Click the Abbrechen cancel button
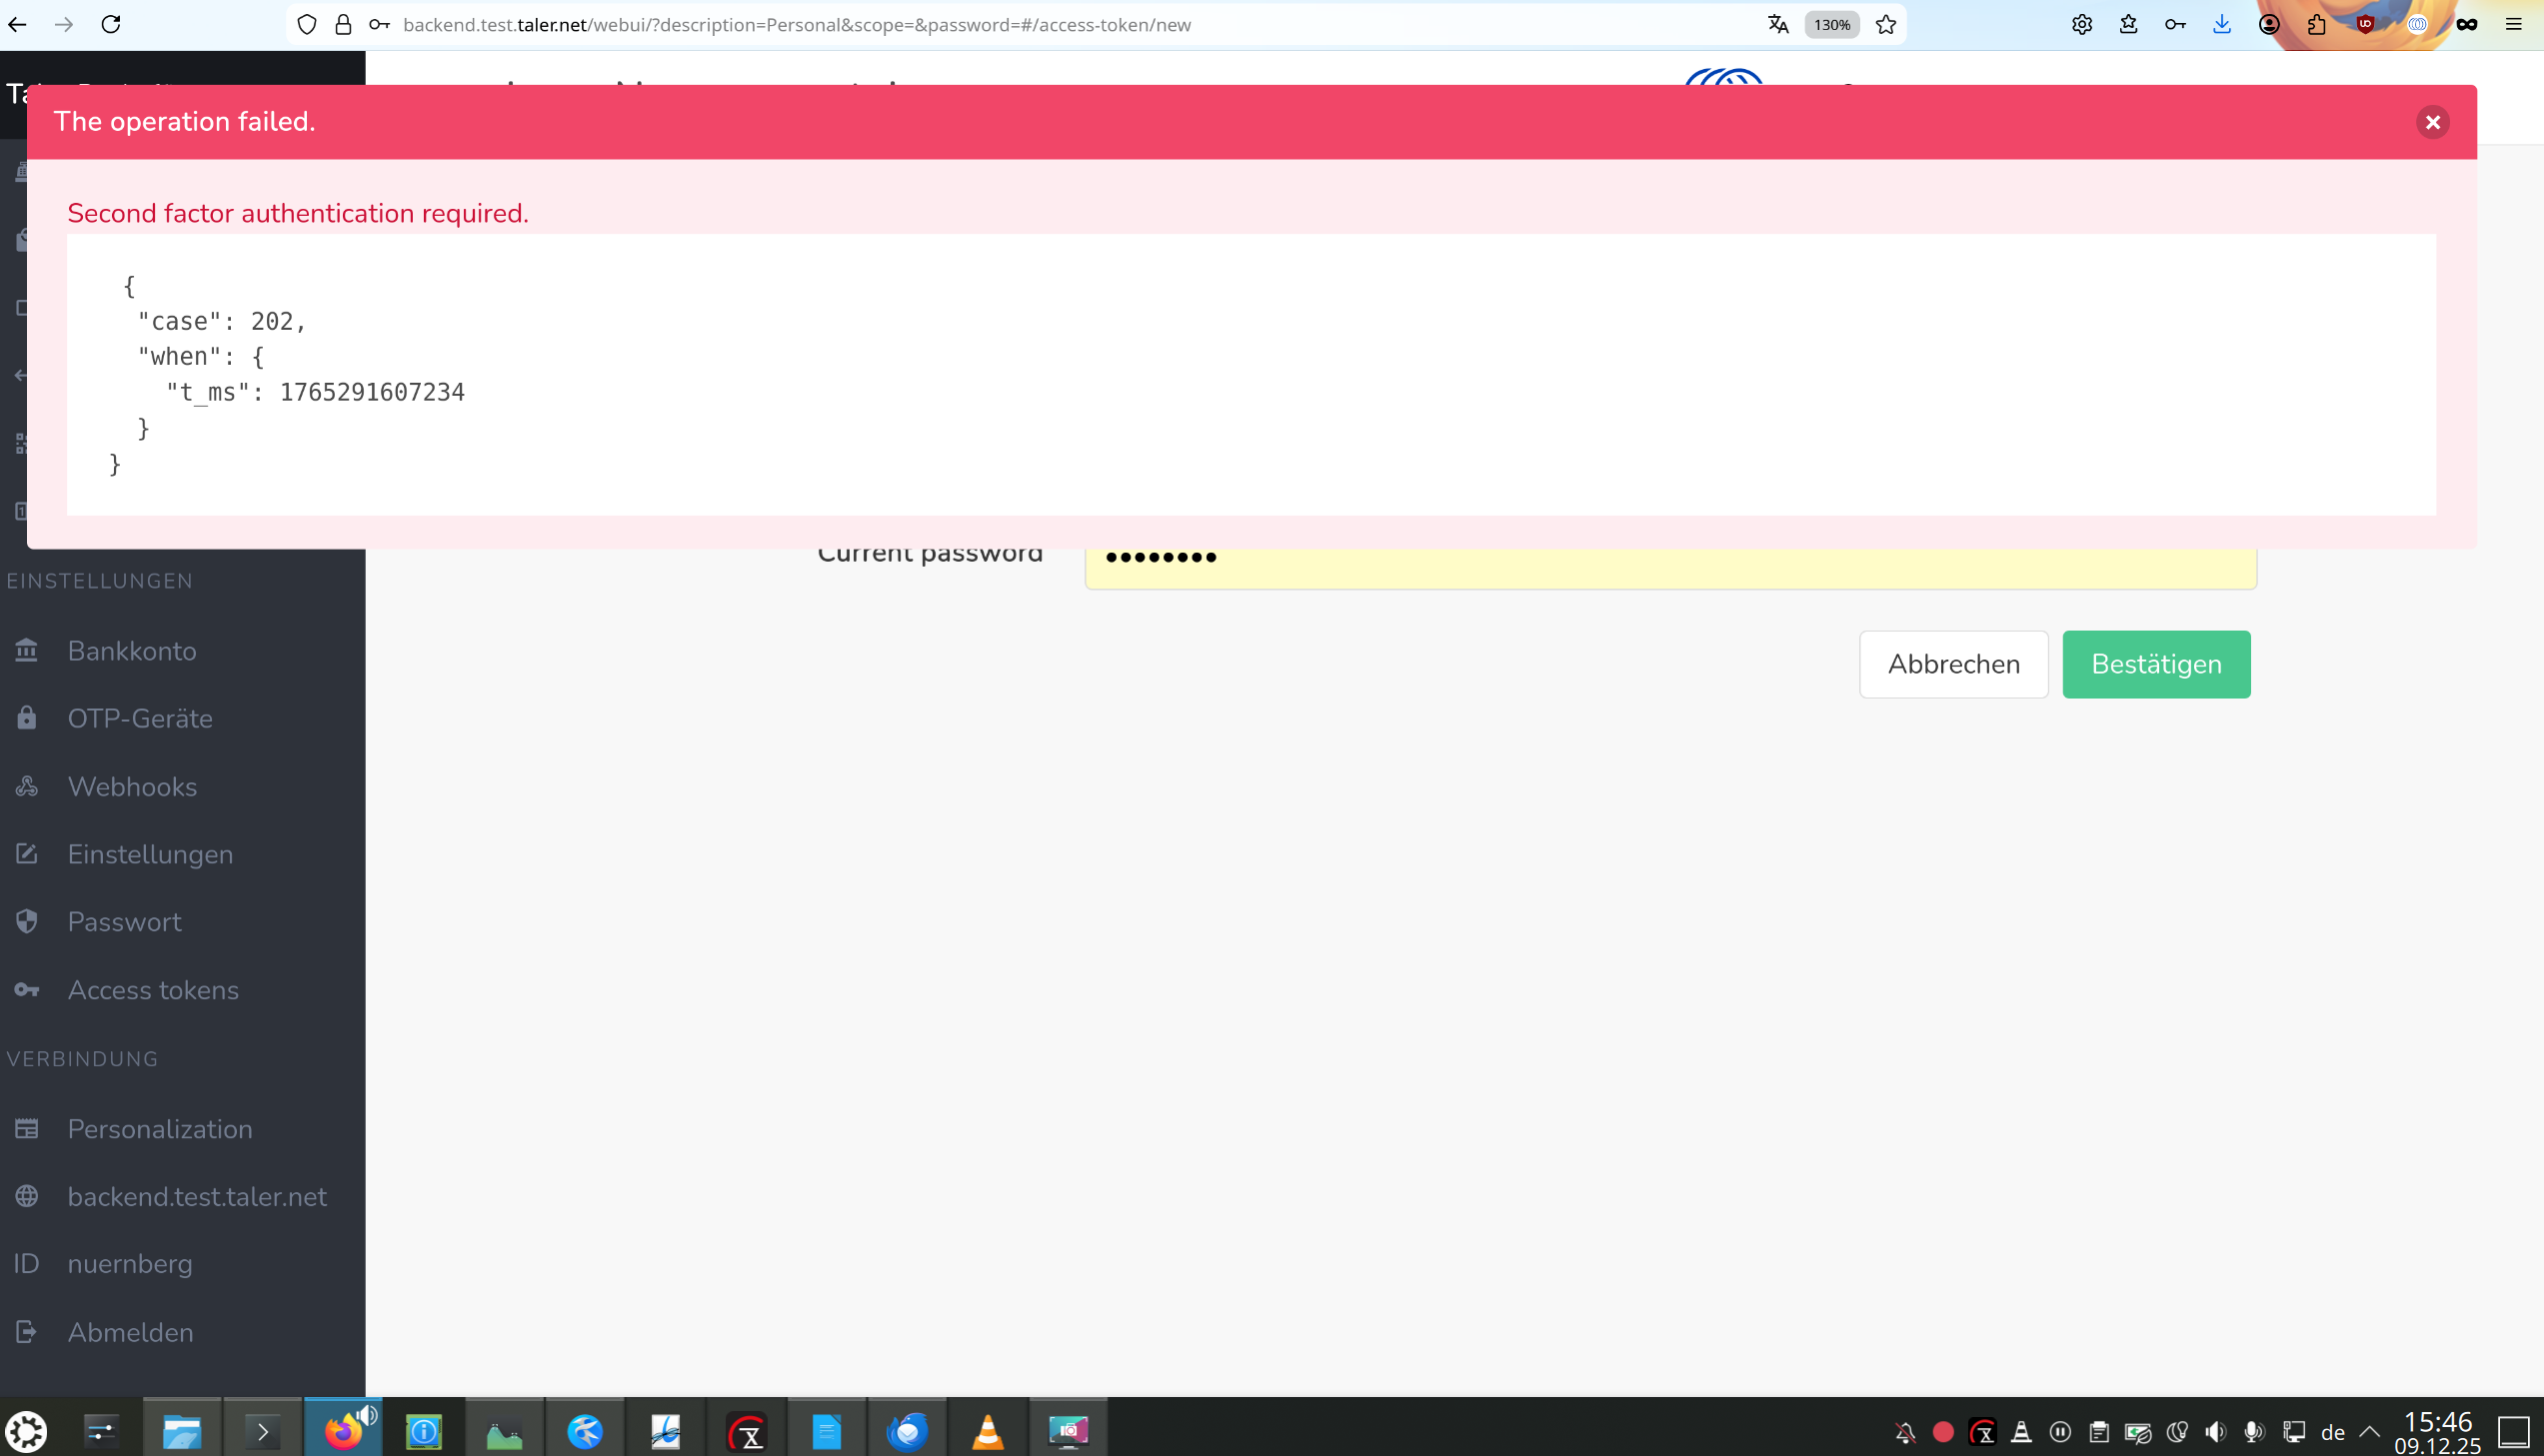 click(x=1953, y=664)
